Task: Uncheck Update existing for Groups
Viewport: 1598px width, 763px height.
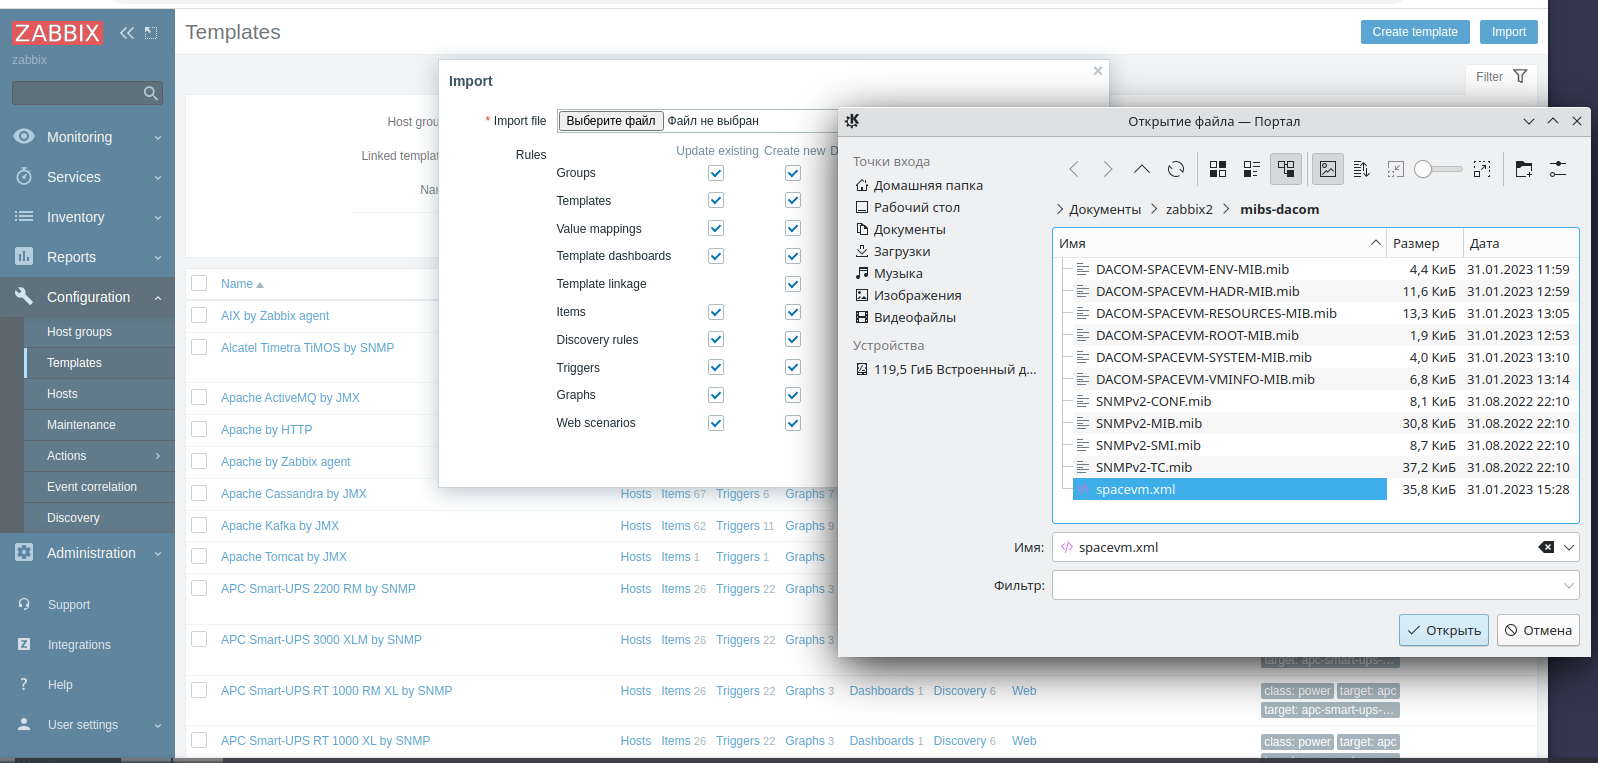Action: [716, 173]
